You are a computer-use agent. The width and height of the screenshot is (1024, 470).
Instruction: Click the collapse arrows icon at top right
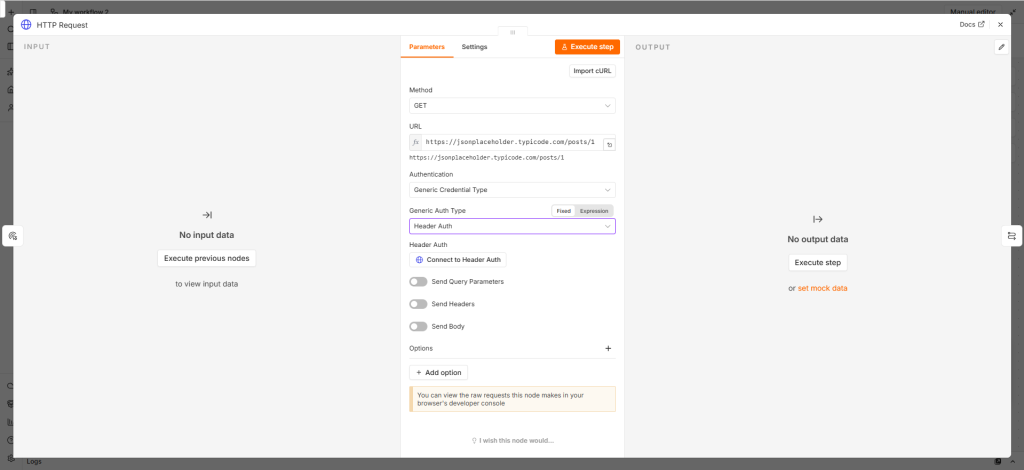[1012, 11]
